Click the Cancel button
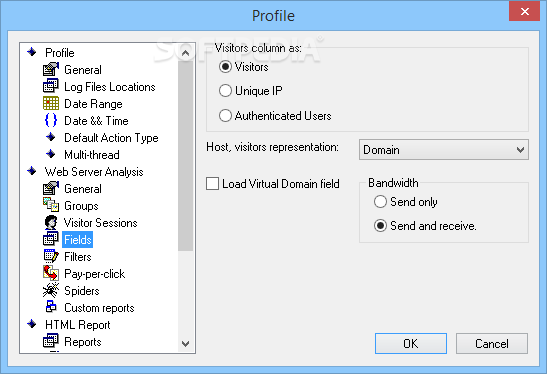Screen dimensions: 547x374 (x=492, y=343)
